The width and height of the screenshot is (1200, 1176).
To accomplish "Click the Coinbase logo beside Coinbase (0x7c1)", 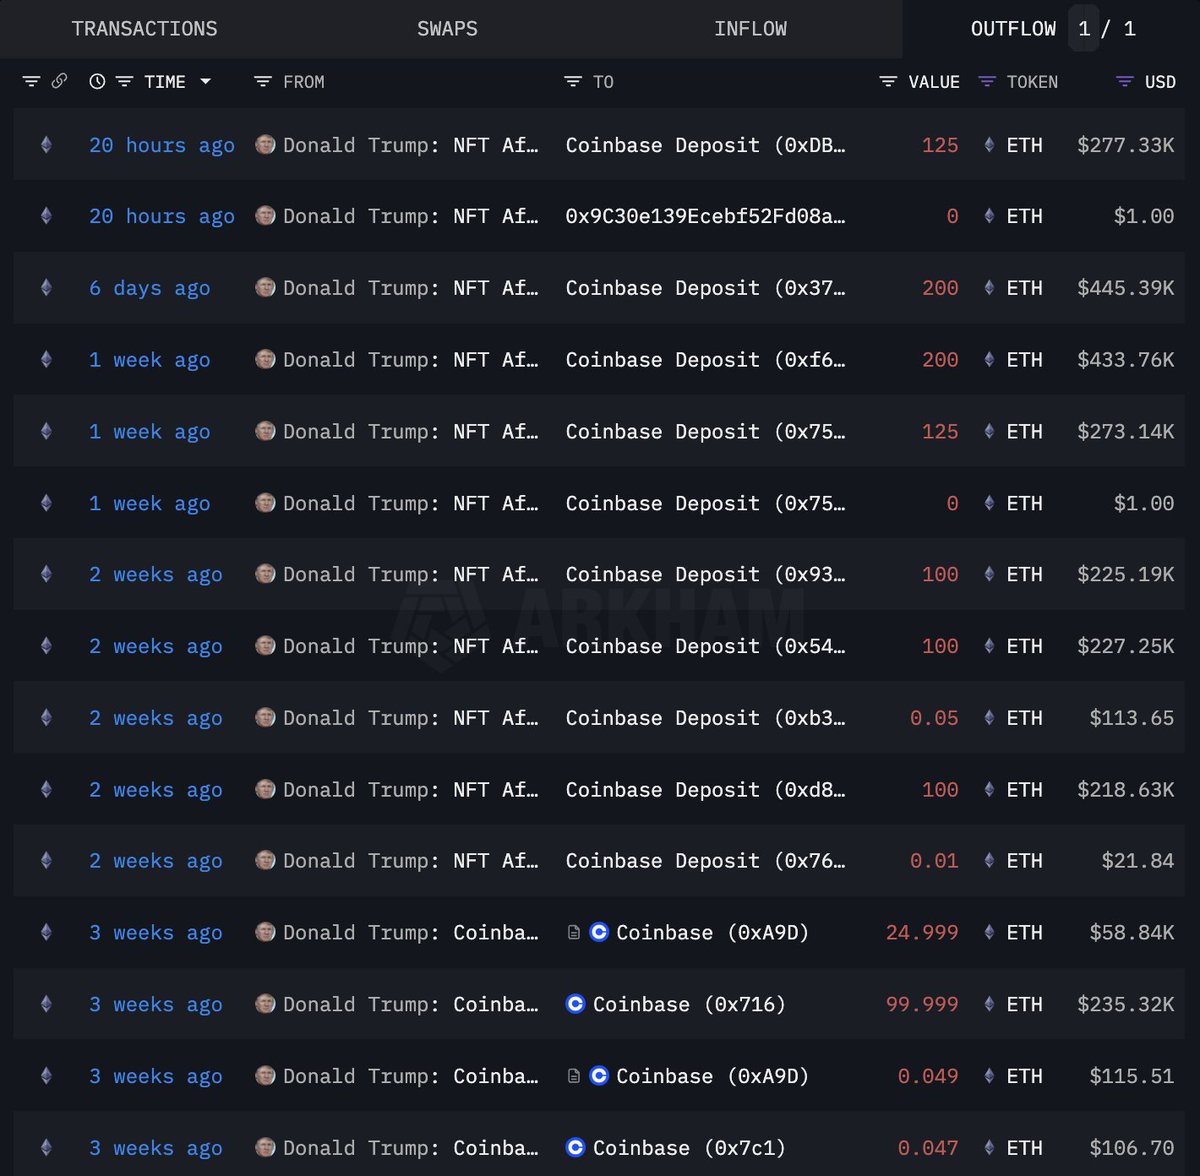I will [576, 1148].
